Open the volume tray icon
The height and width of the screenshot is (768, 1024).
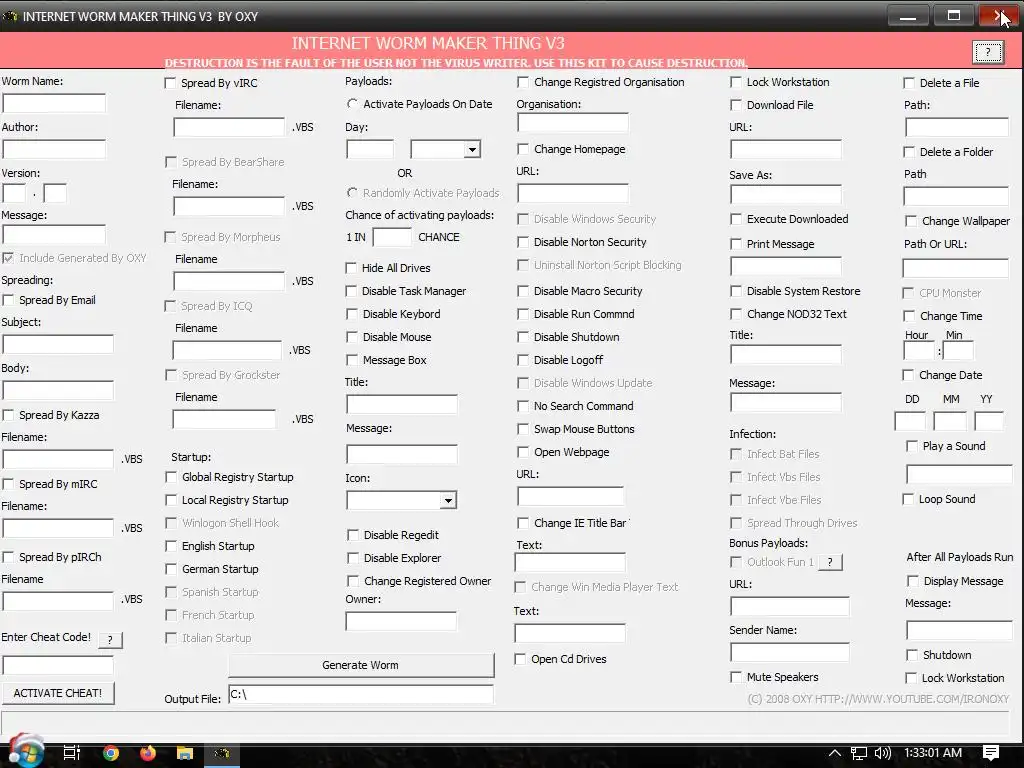click(x=883, y=753)
